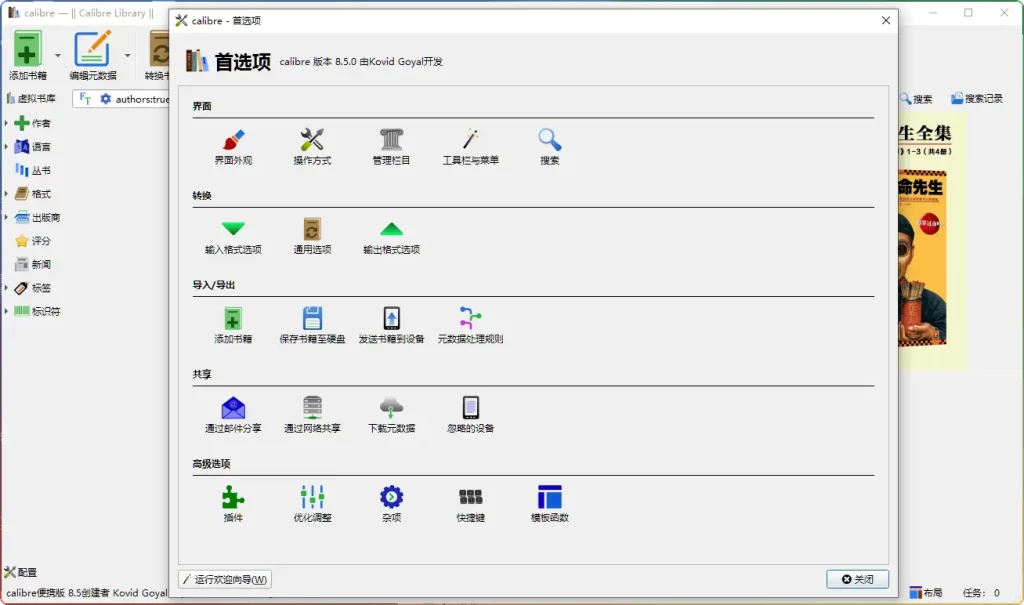Open 杂项 miscellaneous settings

pos(391,504)
